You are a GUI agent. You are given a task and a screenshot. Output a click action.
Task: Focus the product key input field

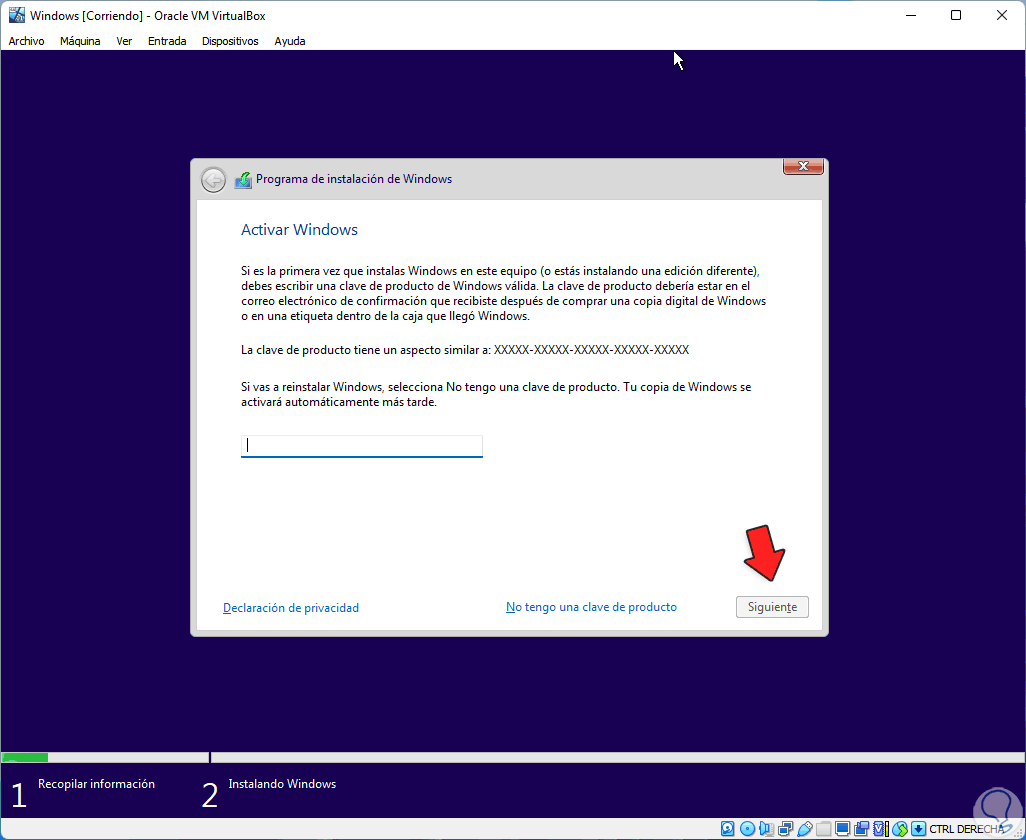pyautogui.click(x=362, y=446)
